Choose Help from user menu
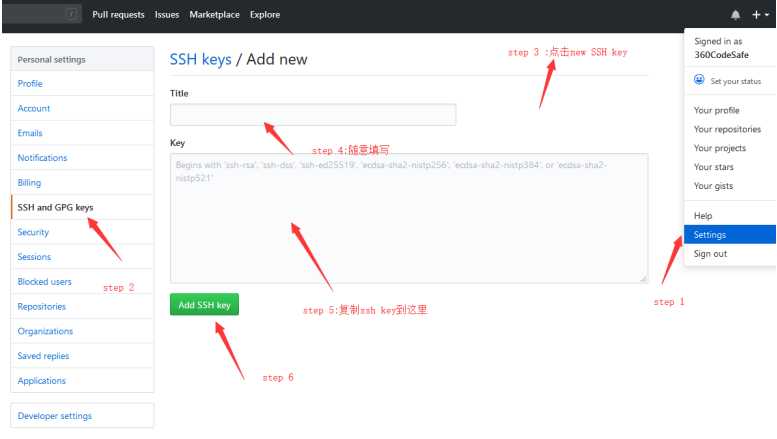777x439 pixels. (730, 216)
